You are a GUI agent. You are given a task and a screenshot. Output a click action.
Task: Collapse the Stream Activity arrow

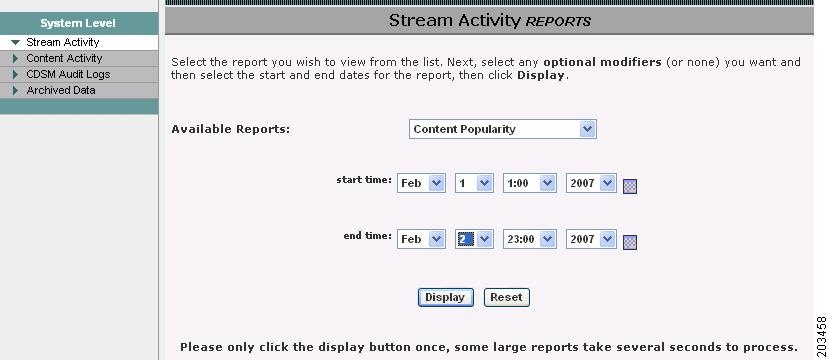15,42
